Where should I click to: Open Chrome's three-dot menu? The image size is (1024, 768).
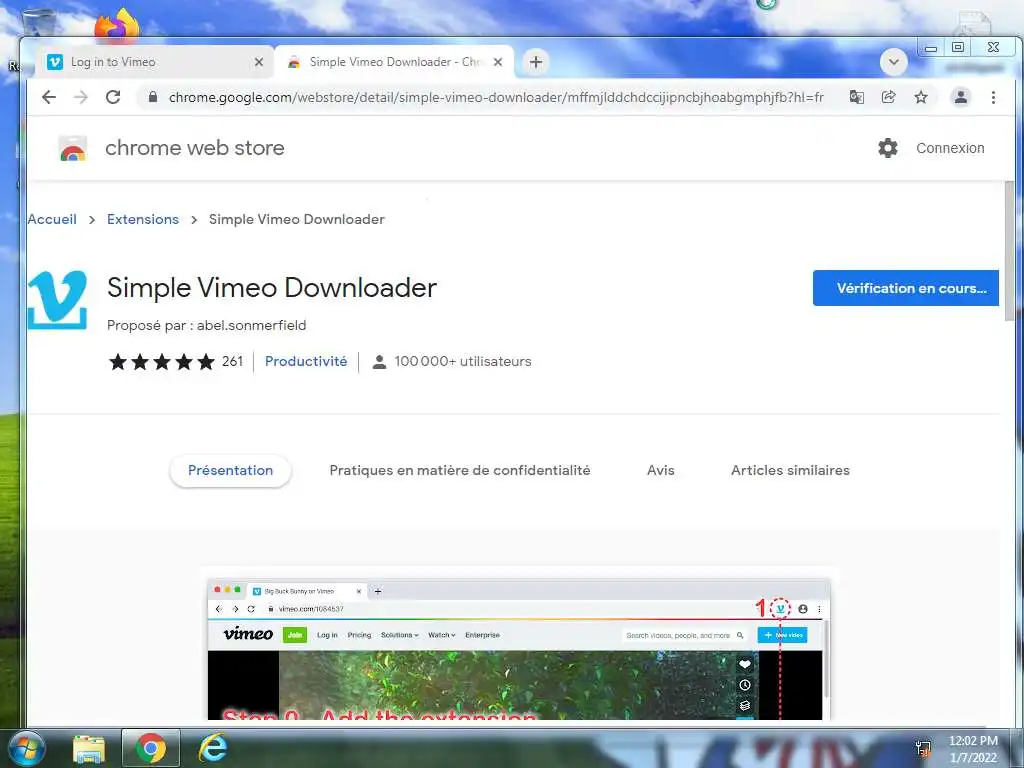[993, 97]
